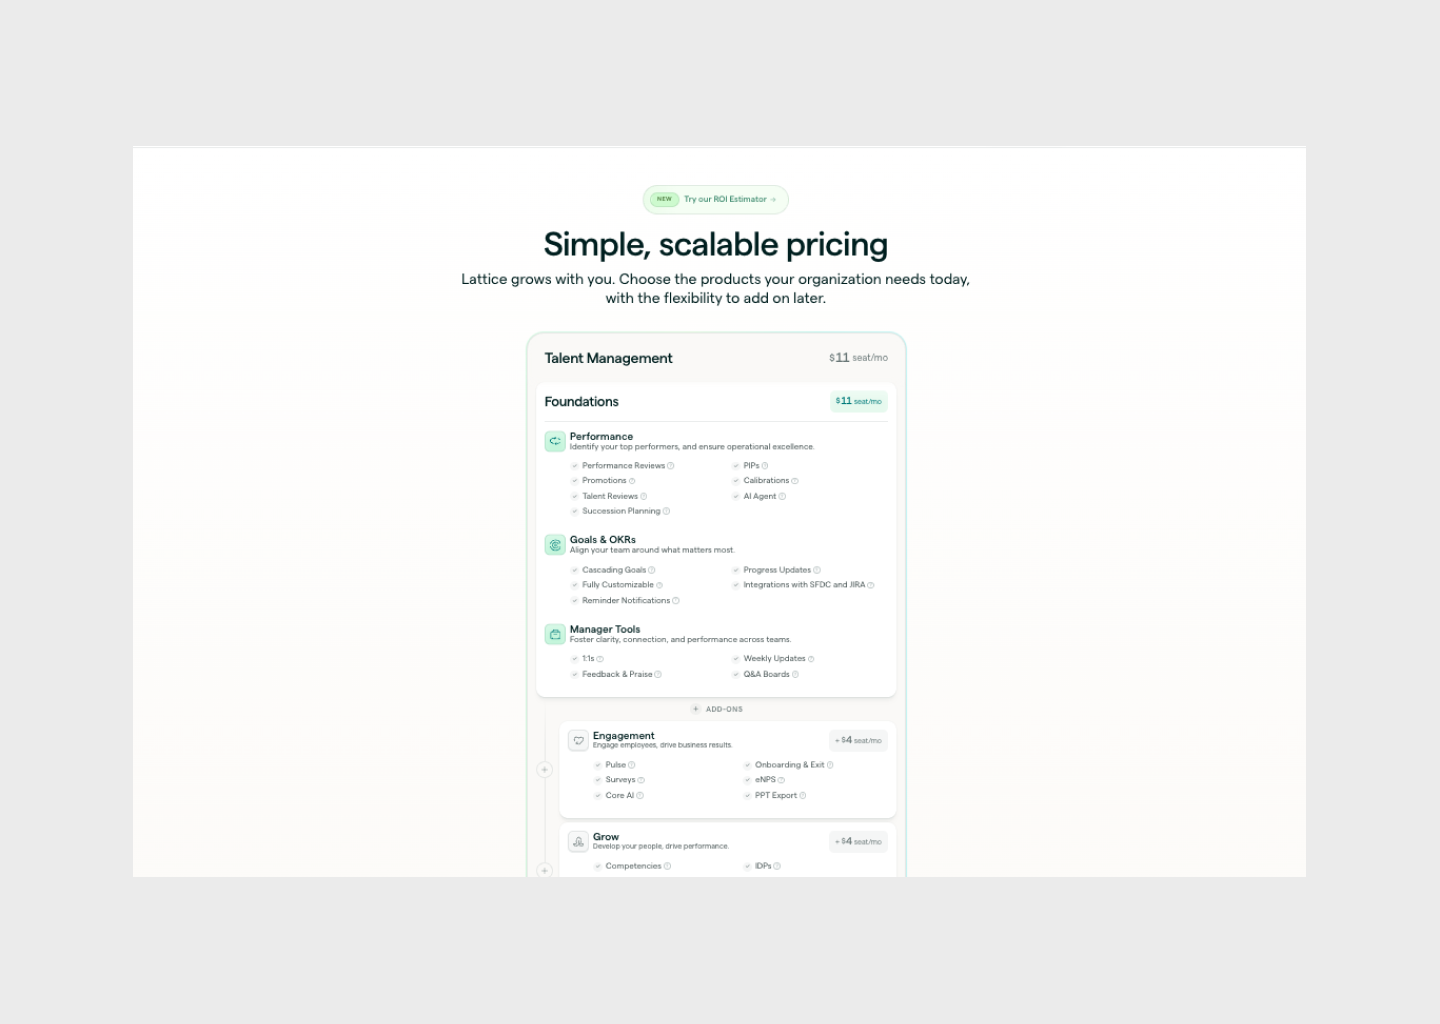The height and width of the screenshot is (1024, 1440).
Task: Click the plus next to ADD-ONS label
Action: coord(696,709)
